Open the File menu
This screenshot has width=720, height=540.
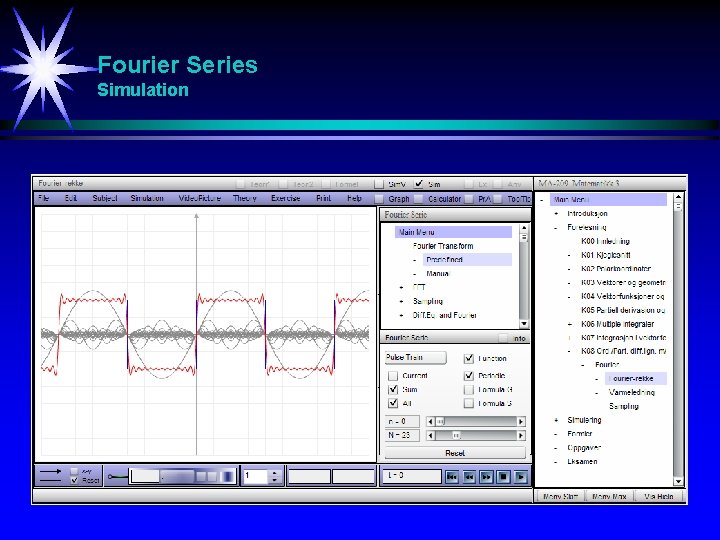click(44, 198)
